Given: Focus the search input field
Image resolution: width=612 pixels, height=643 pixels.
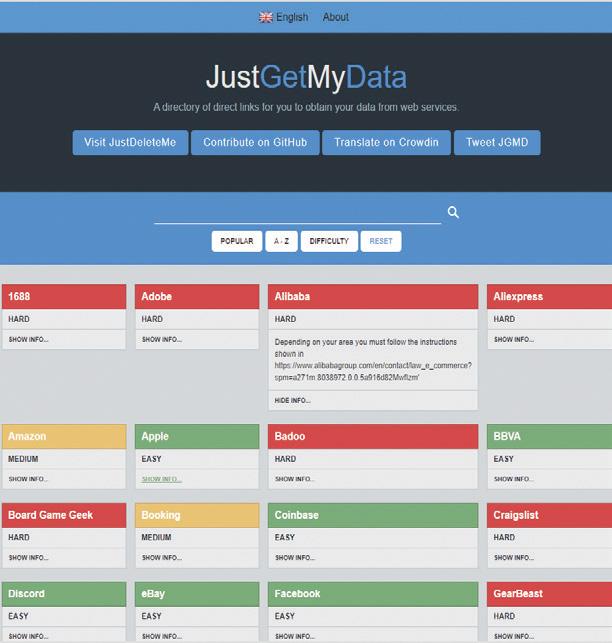Looking at the screenshot, I should [x=297, y=213].
